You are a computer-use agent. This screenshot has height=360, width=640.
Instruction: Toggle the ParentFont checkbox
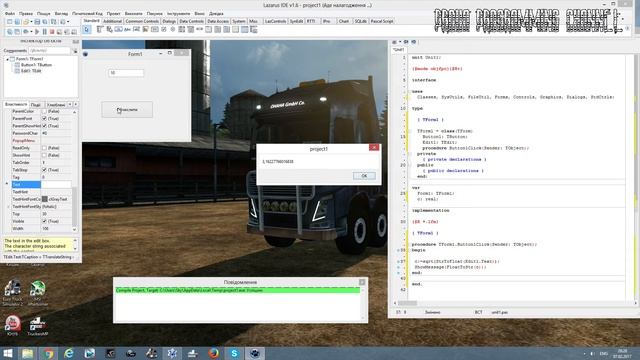(x=44, y=118)
